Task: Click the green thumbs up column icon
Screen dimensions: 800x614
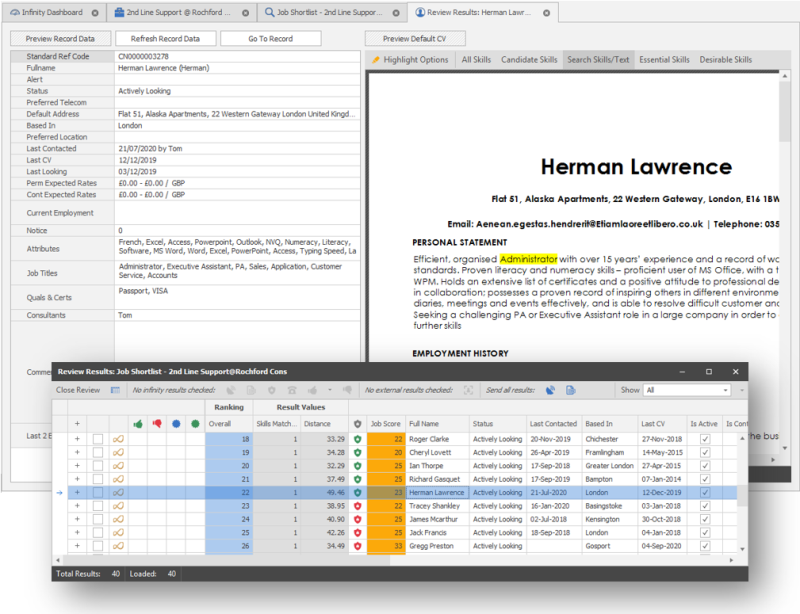Action: click(x=138, y=424)
